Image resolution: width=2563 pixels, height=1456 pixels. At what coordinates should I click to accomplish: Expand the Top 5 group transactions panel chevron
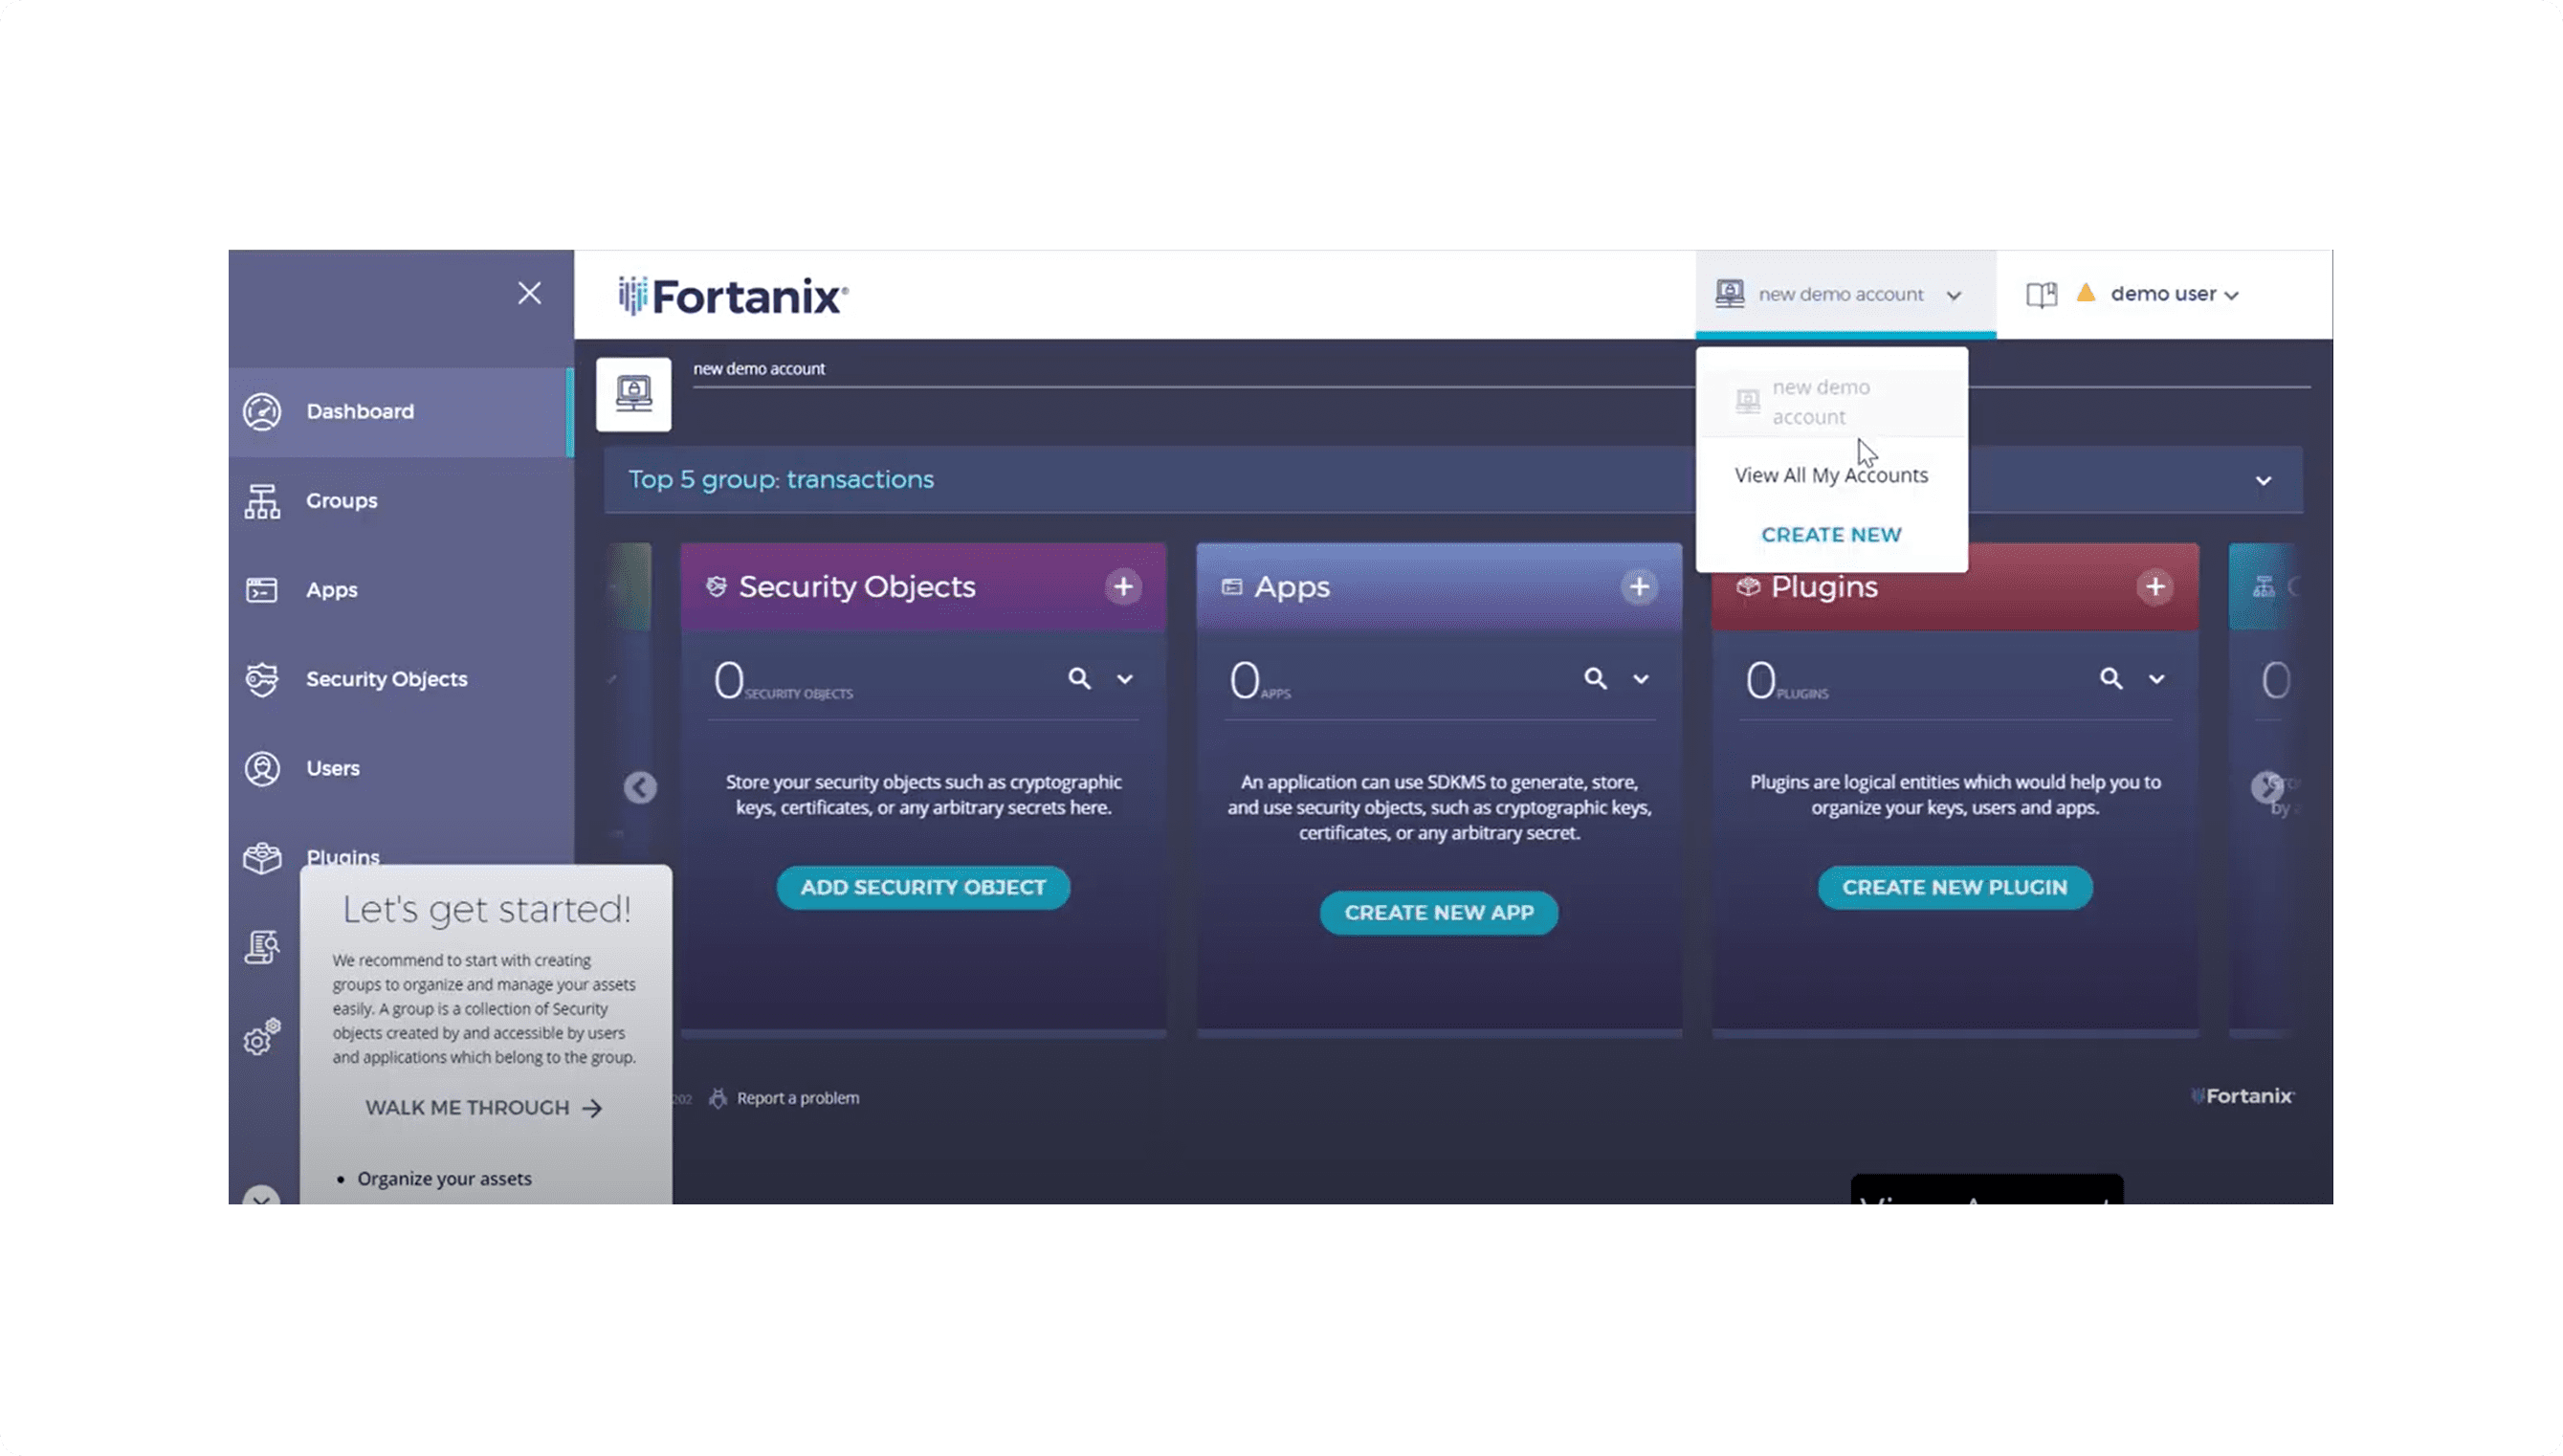tap(2262, 481)
